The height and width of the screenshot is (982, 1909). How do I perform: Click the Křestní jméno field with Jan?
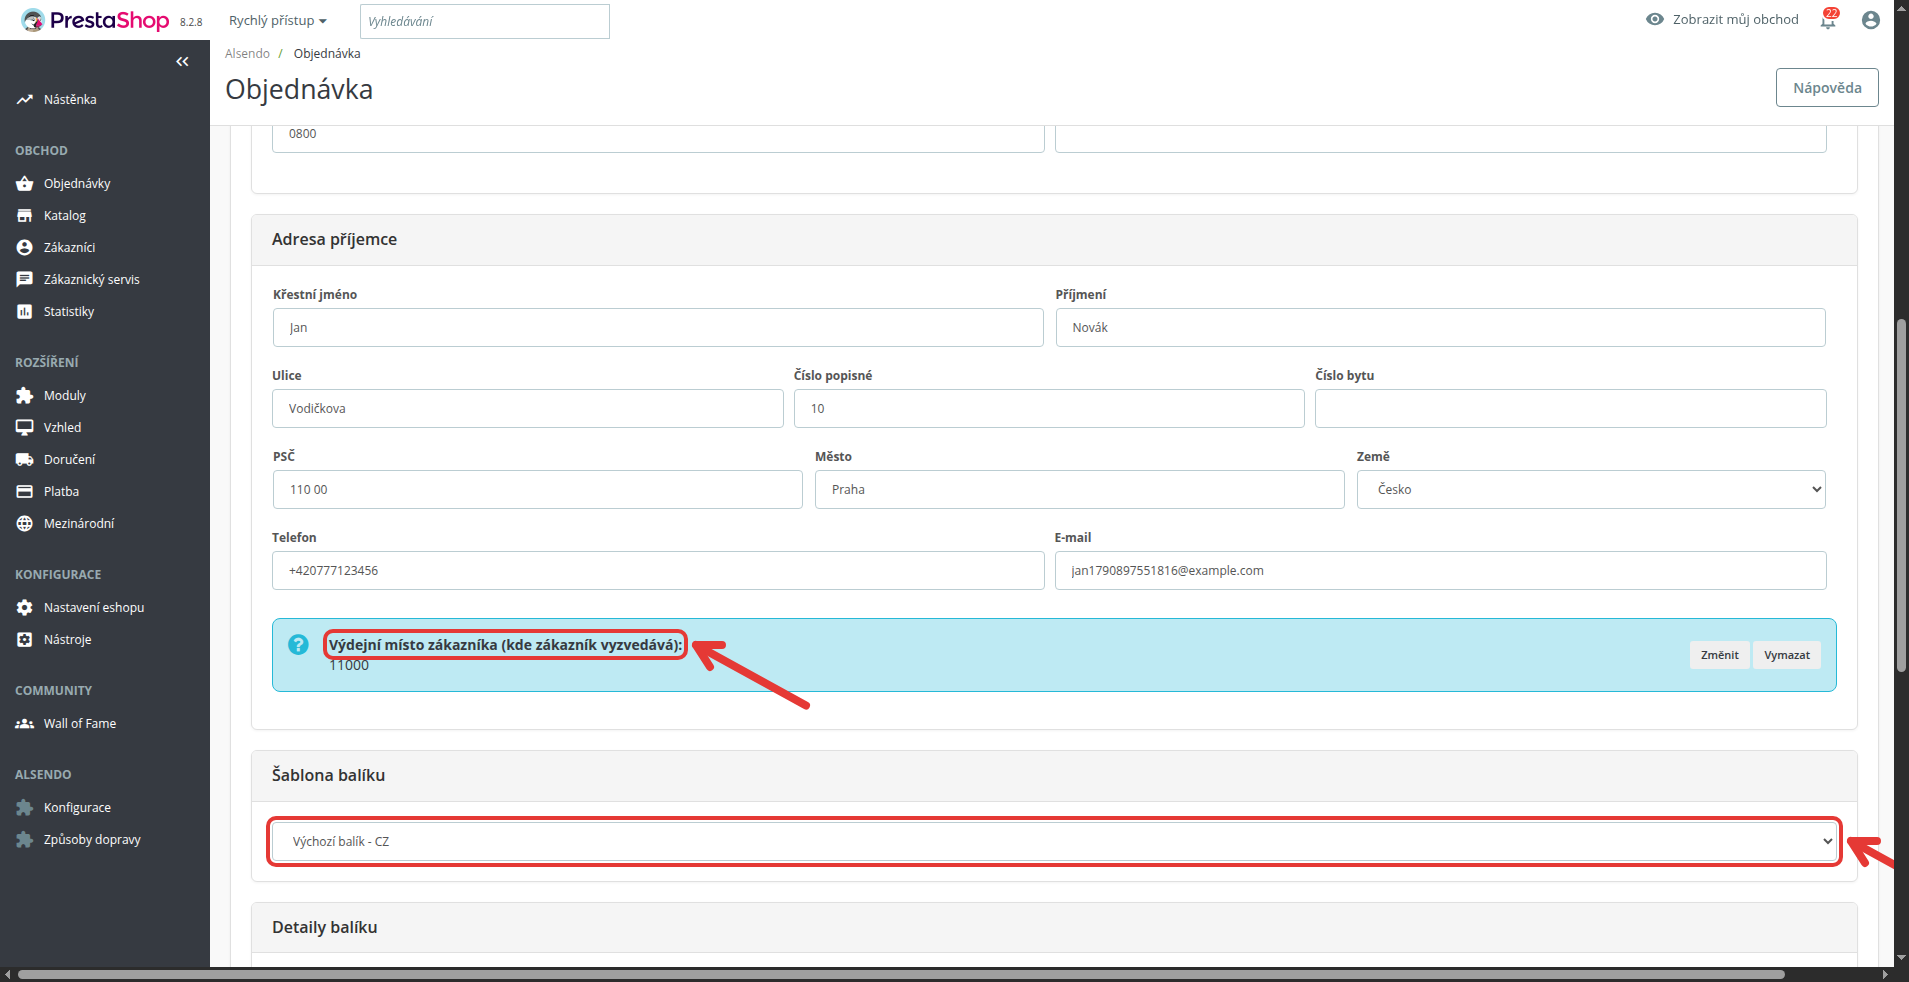click(x=658, y=328)
